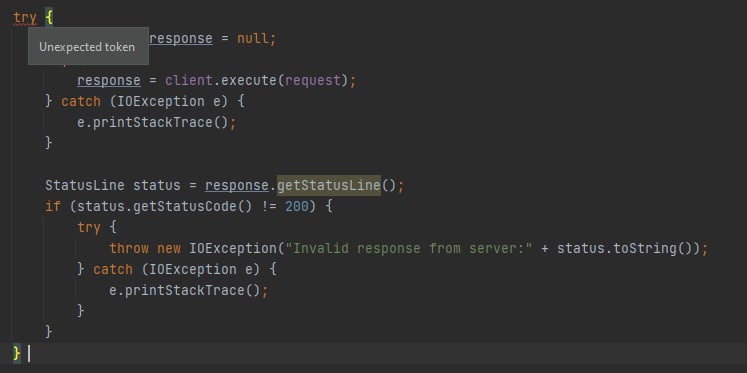The image size is (747, 373).
Task: Click string "Invalid response from server:"
Action: click(408, 248)
